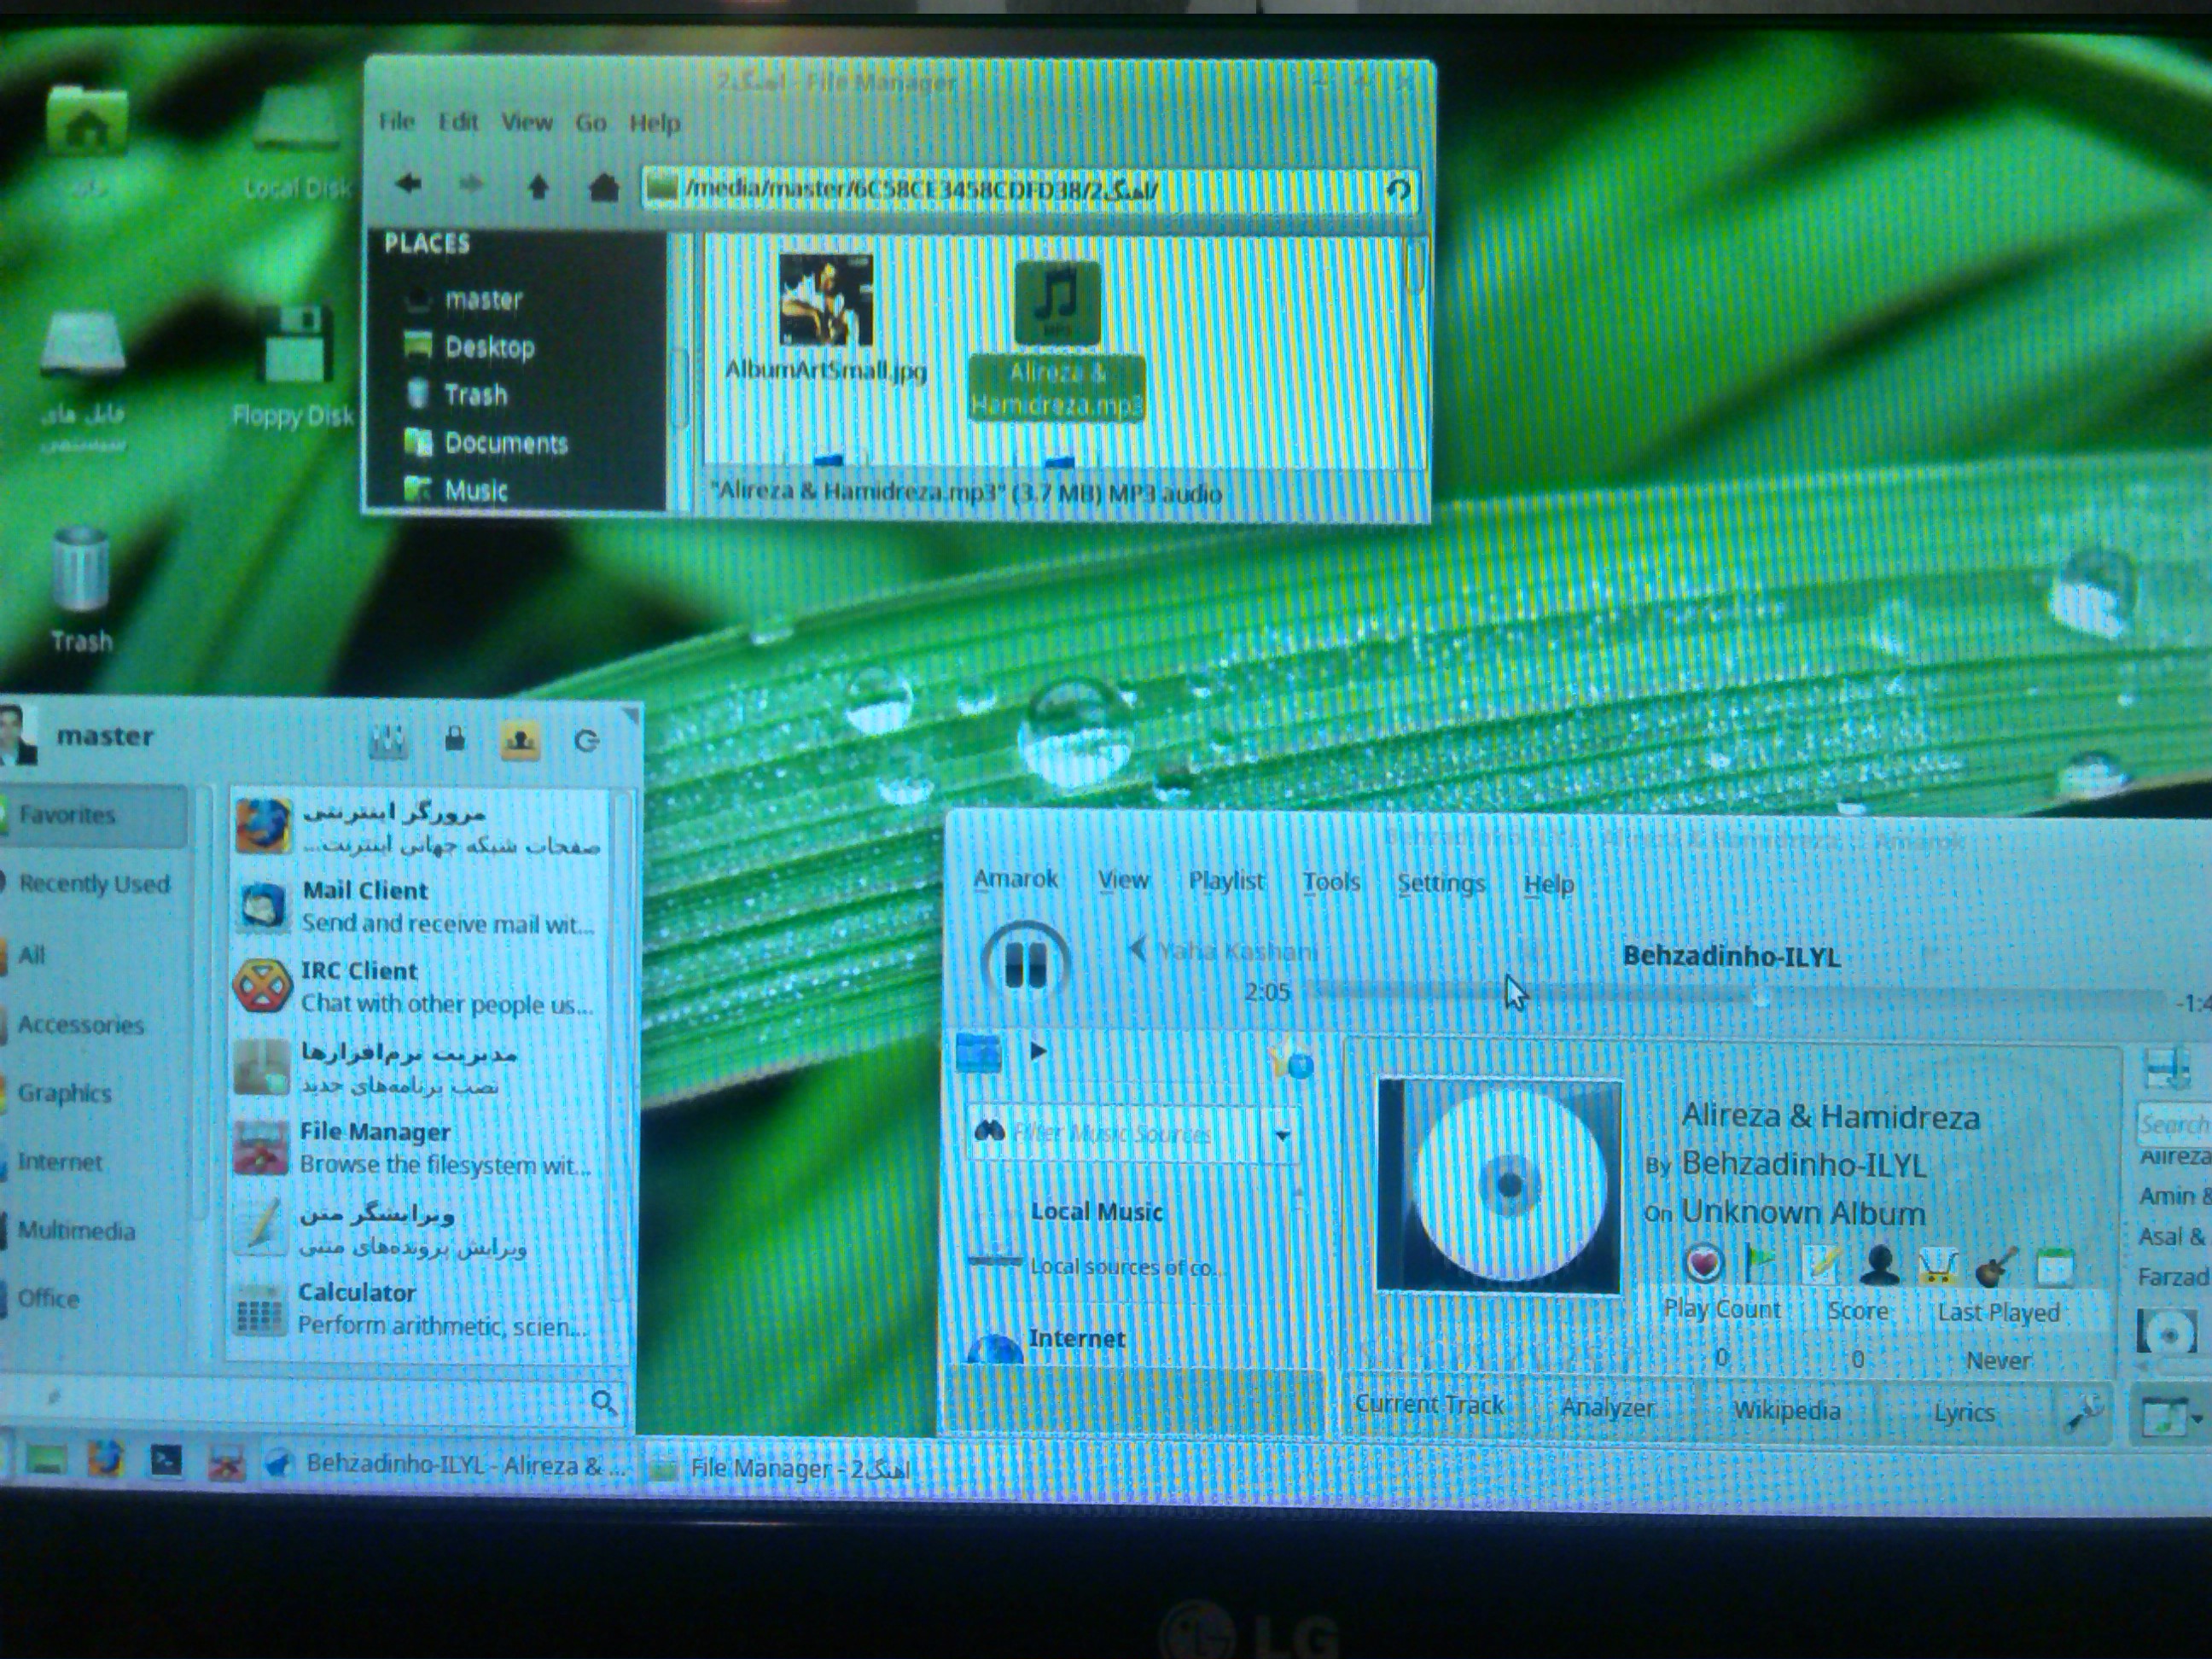This screenshot has height=1659, width=2212.
Task: Click the shopping cart icon under track info
Action: [x=1938, y=1267]
